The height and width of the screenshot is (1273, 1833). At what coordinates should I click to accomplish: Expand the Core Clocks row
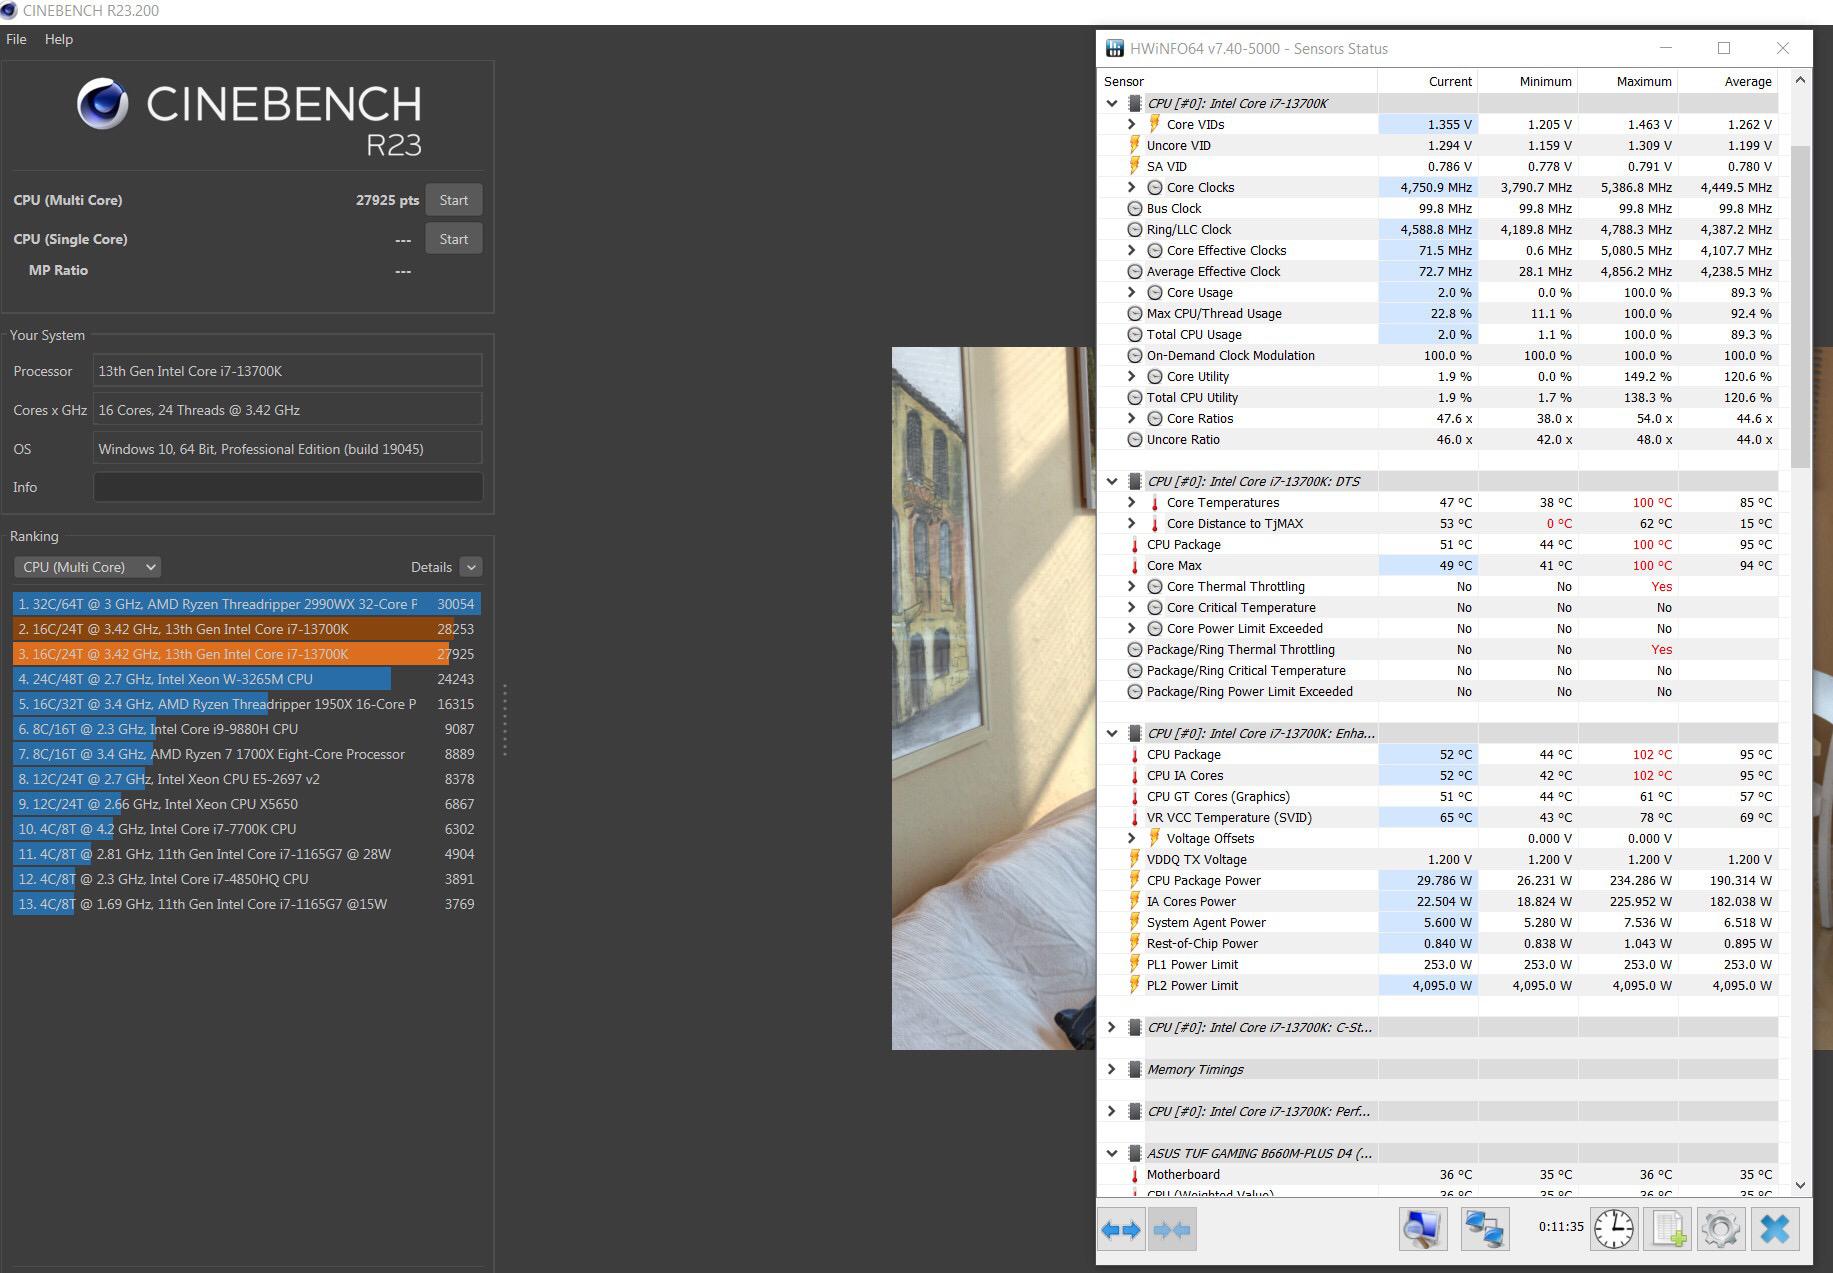point(1131,187)
